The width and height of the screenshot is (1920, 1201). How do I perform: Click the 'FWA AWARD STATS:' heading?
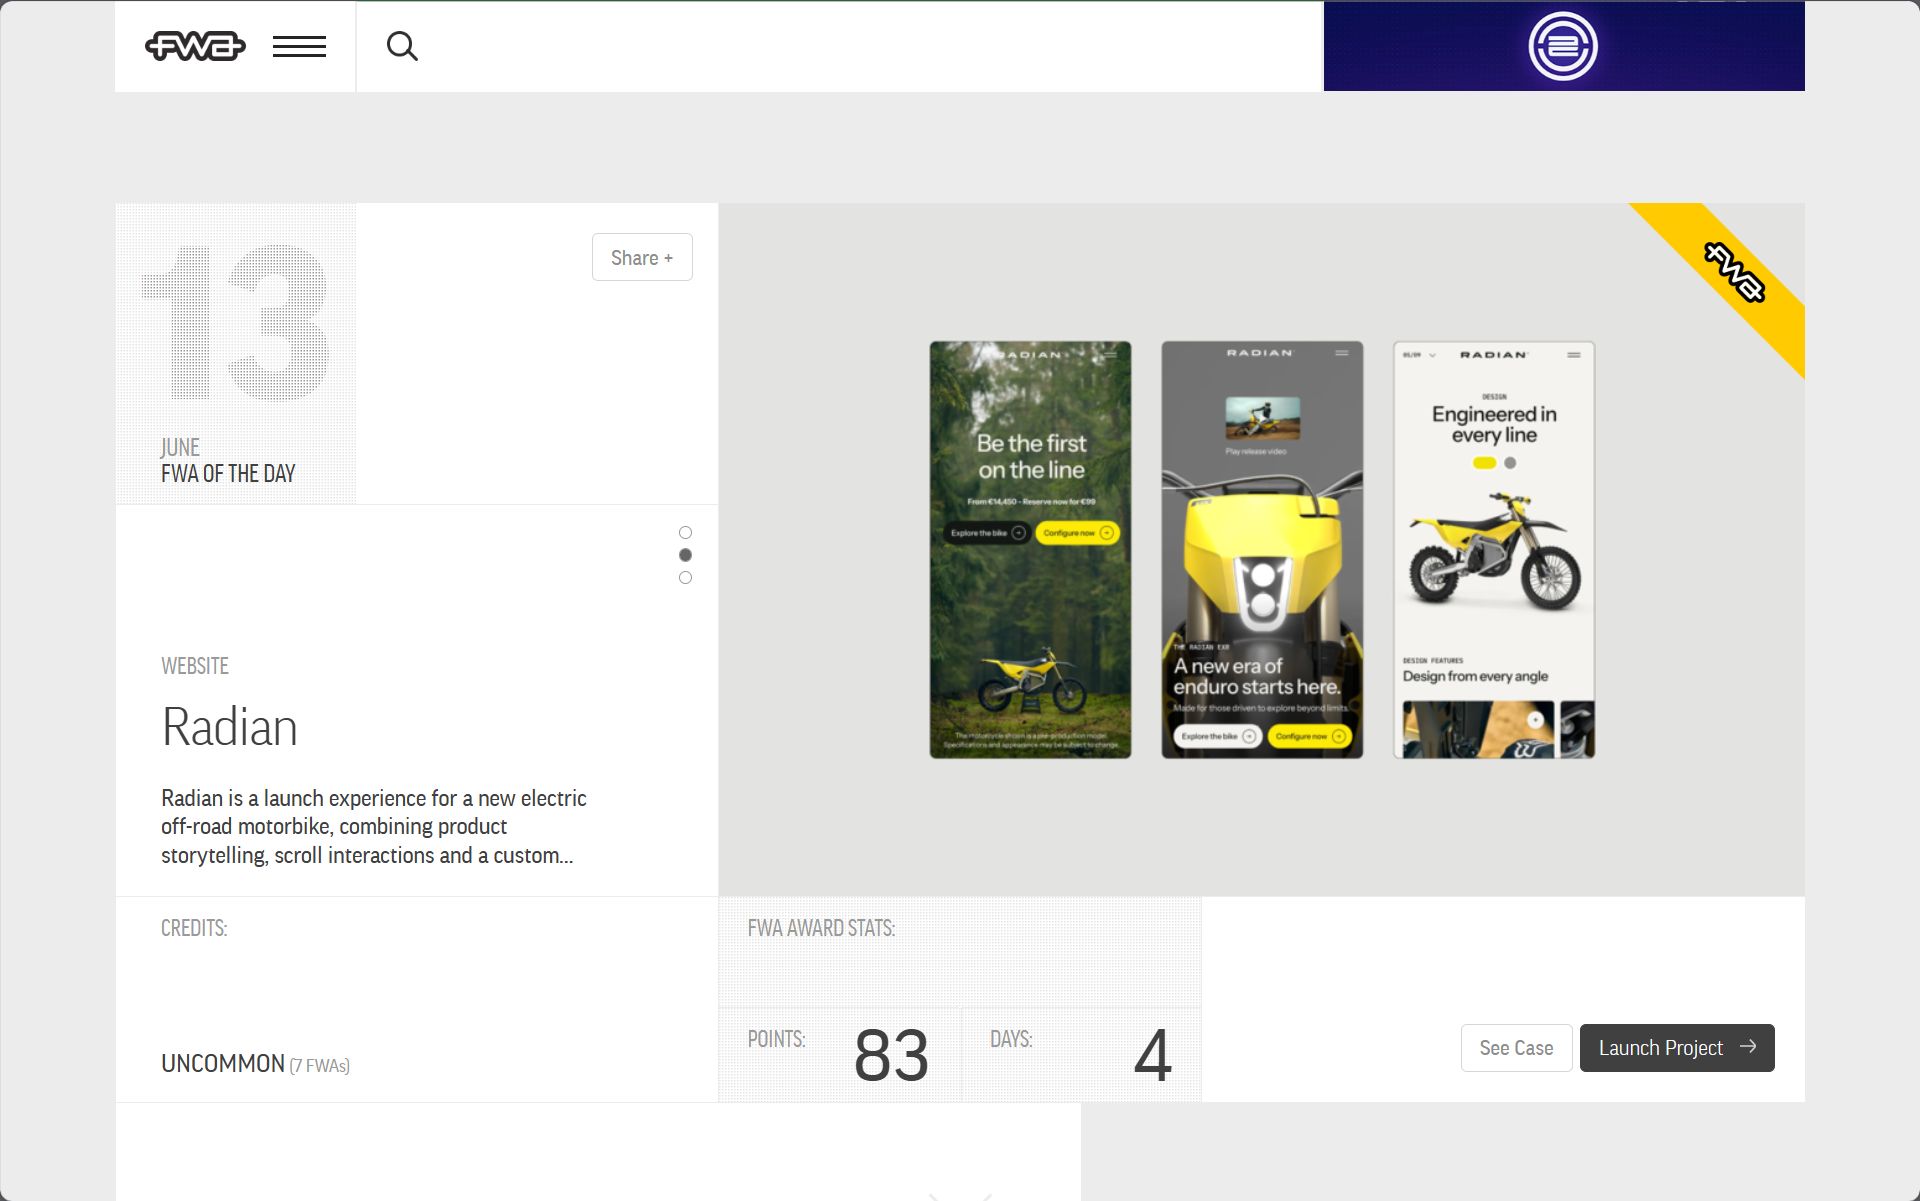[821, 928]
